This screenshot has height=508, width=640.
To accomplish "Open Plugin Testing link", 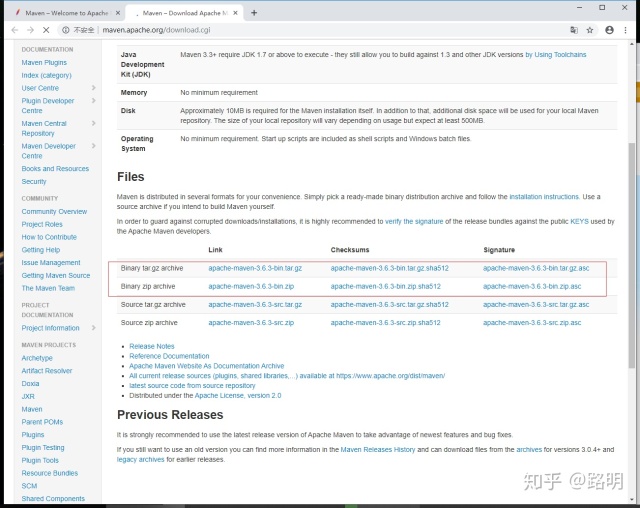I will (43, 448).
